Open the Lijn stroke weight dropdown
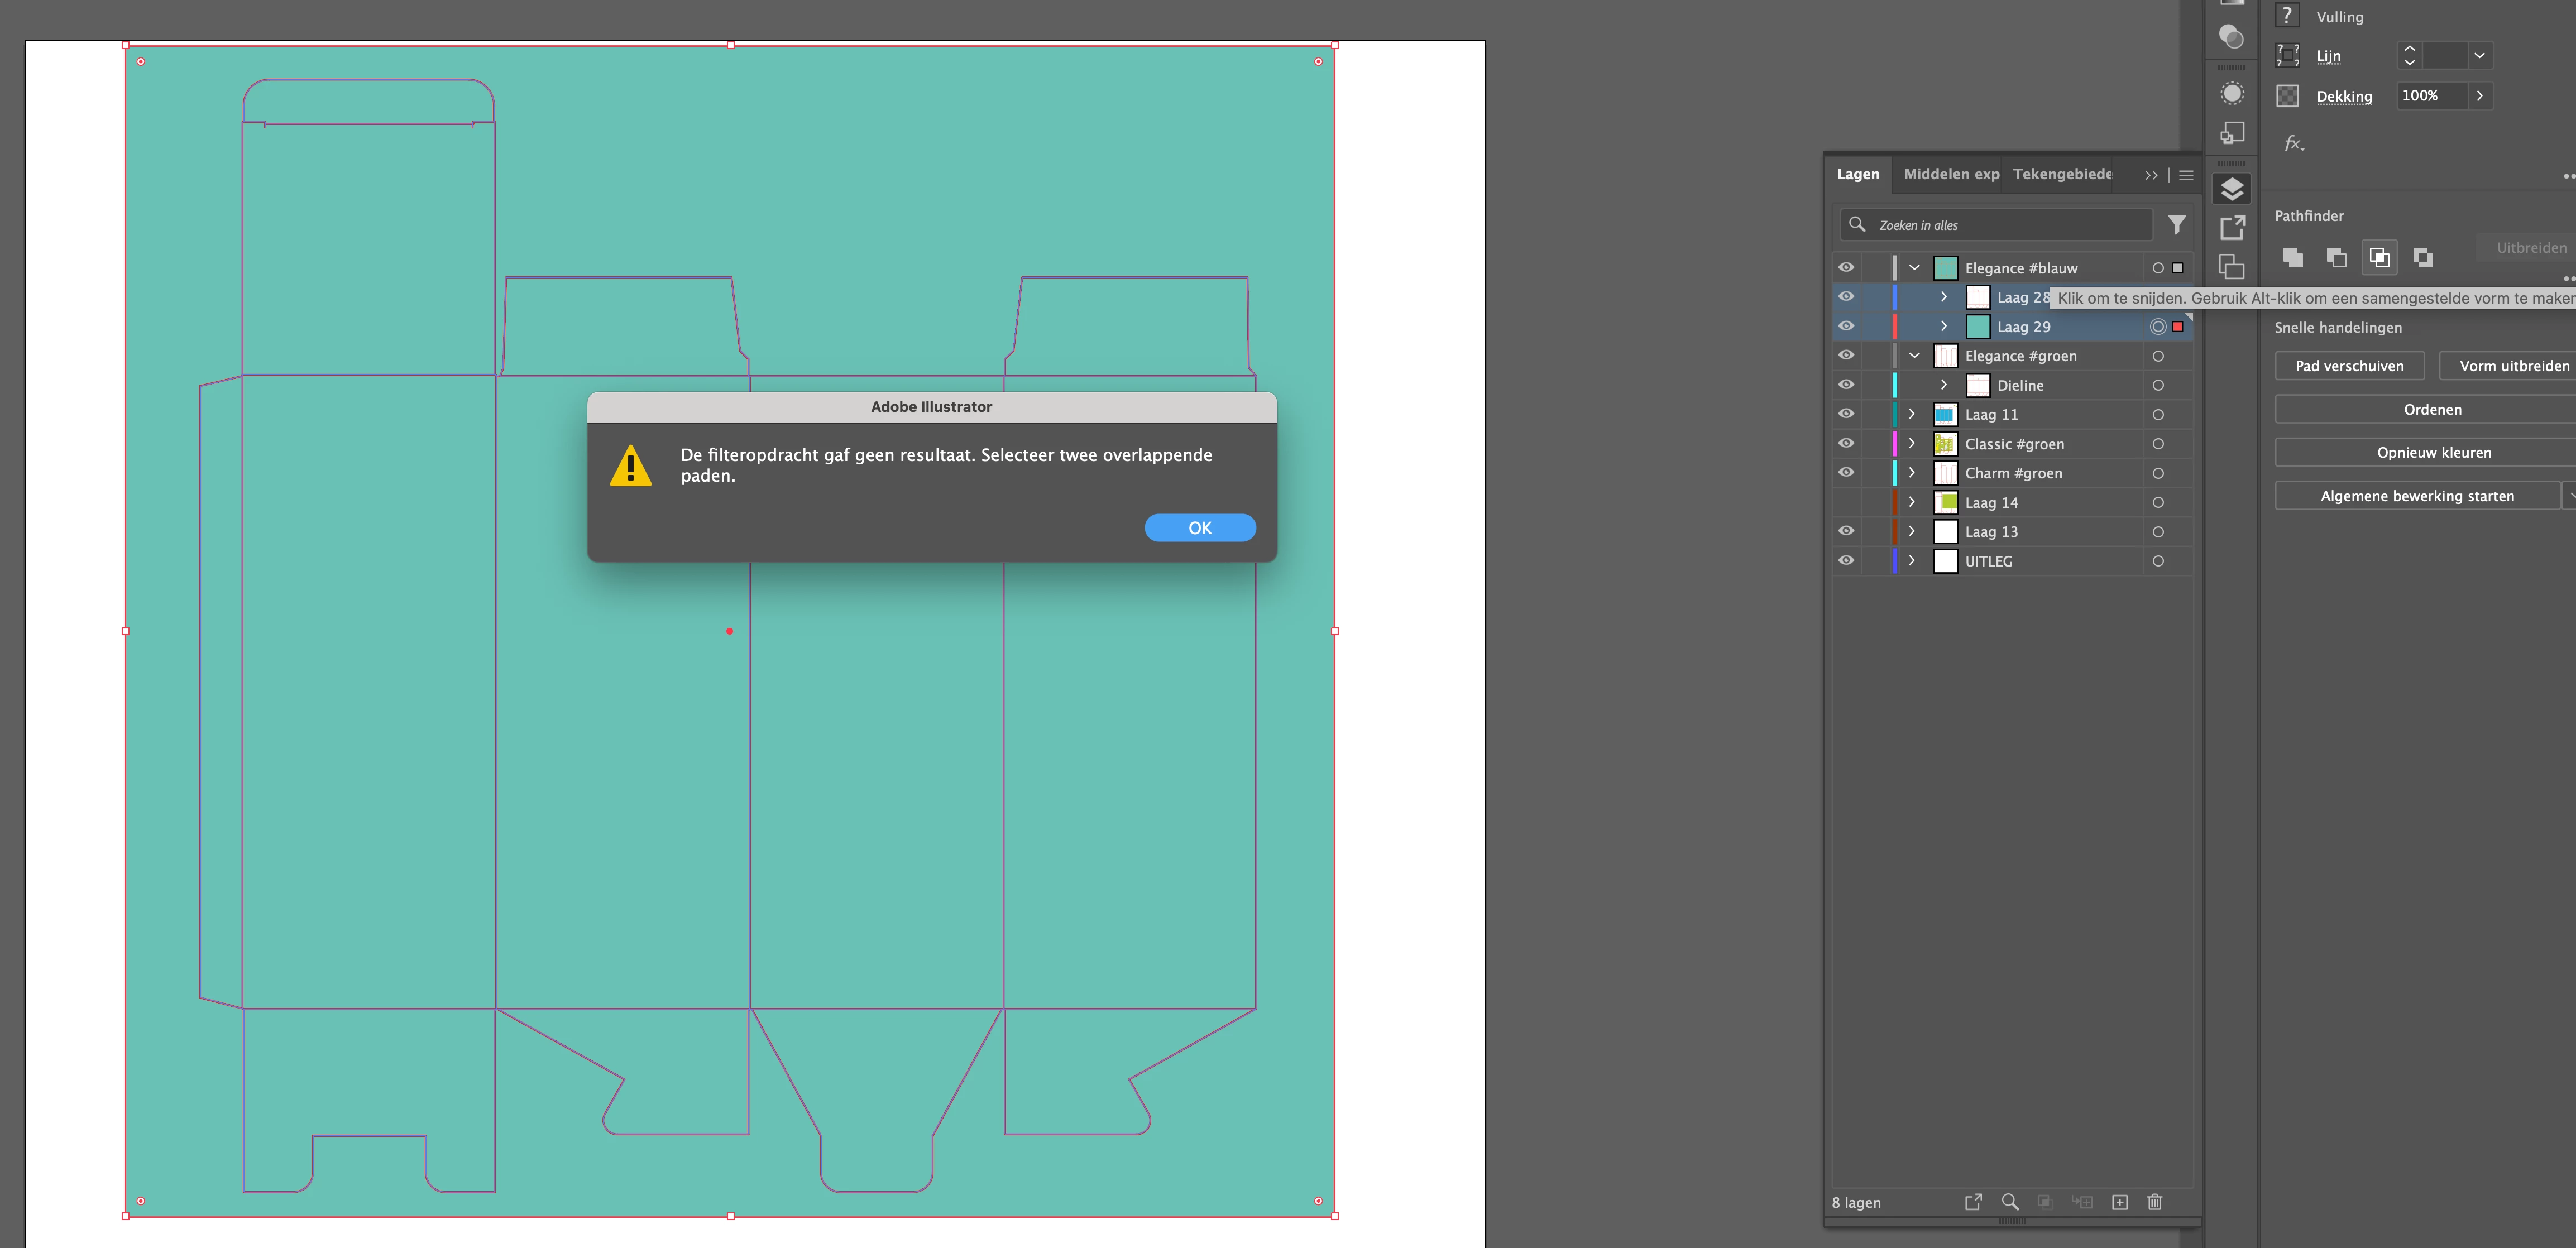Viewport: 2576px width, 1248px height. (x=2479, y=56)
